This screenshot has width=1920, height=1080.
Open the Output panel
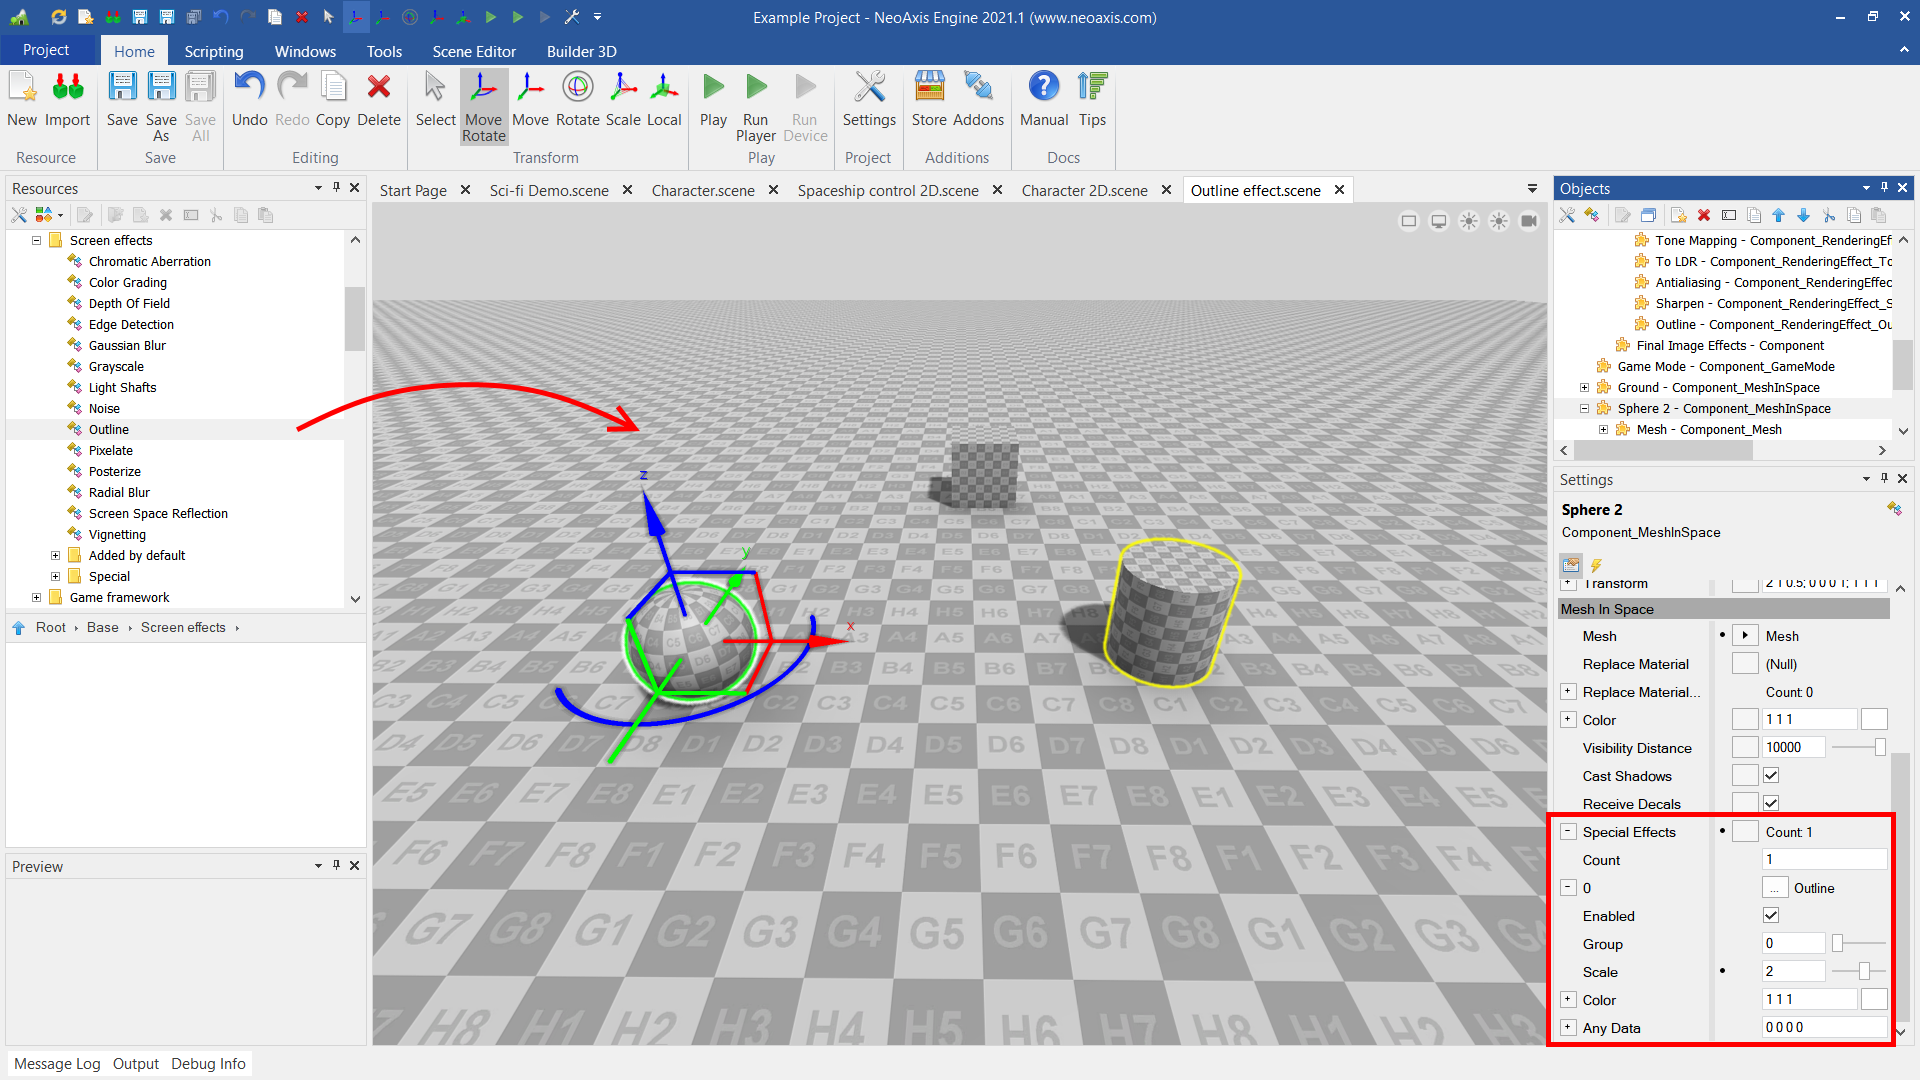pos(136,1063)
